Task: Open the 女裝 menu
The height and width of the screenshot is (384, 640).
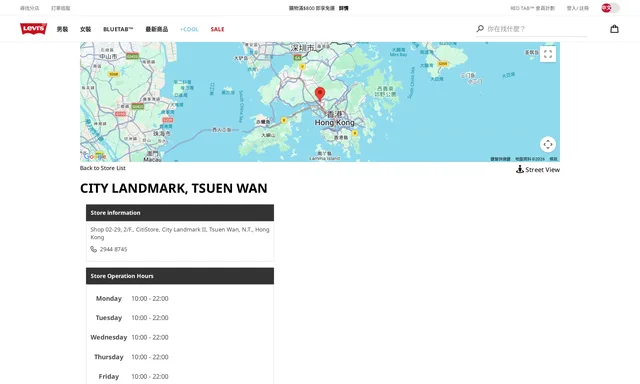Action: (x=85, y=29)
